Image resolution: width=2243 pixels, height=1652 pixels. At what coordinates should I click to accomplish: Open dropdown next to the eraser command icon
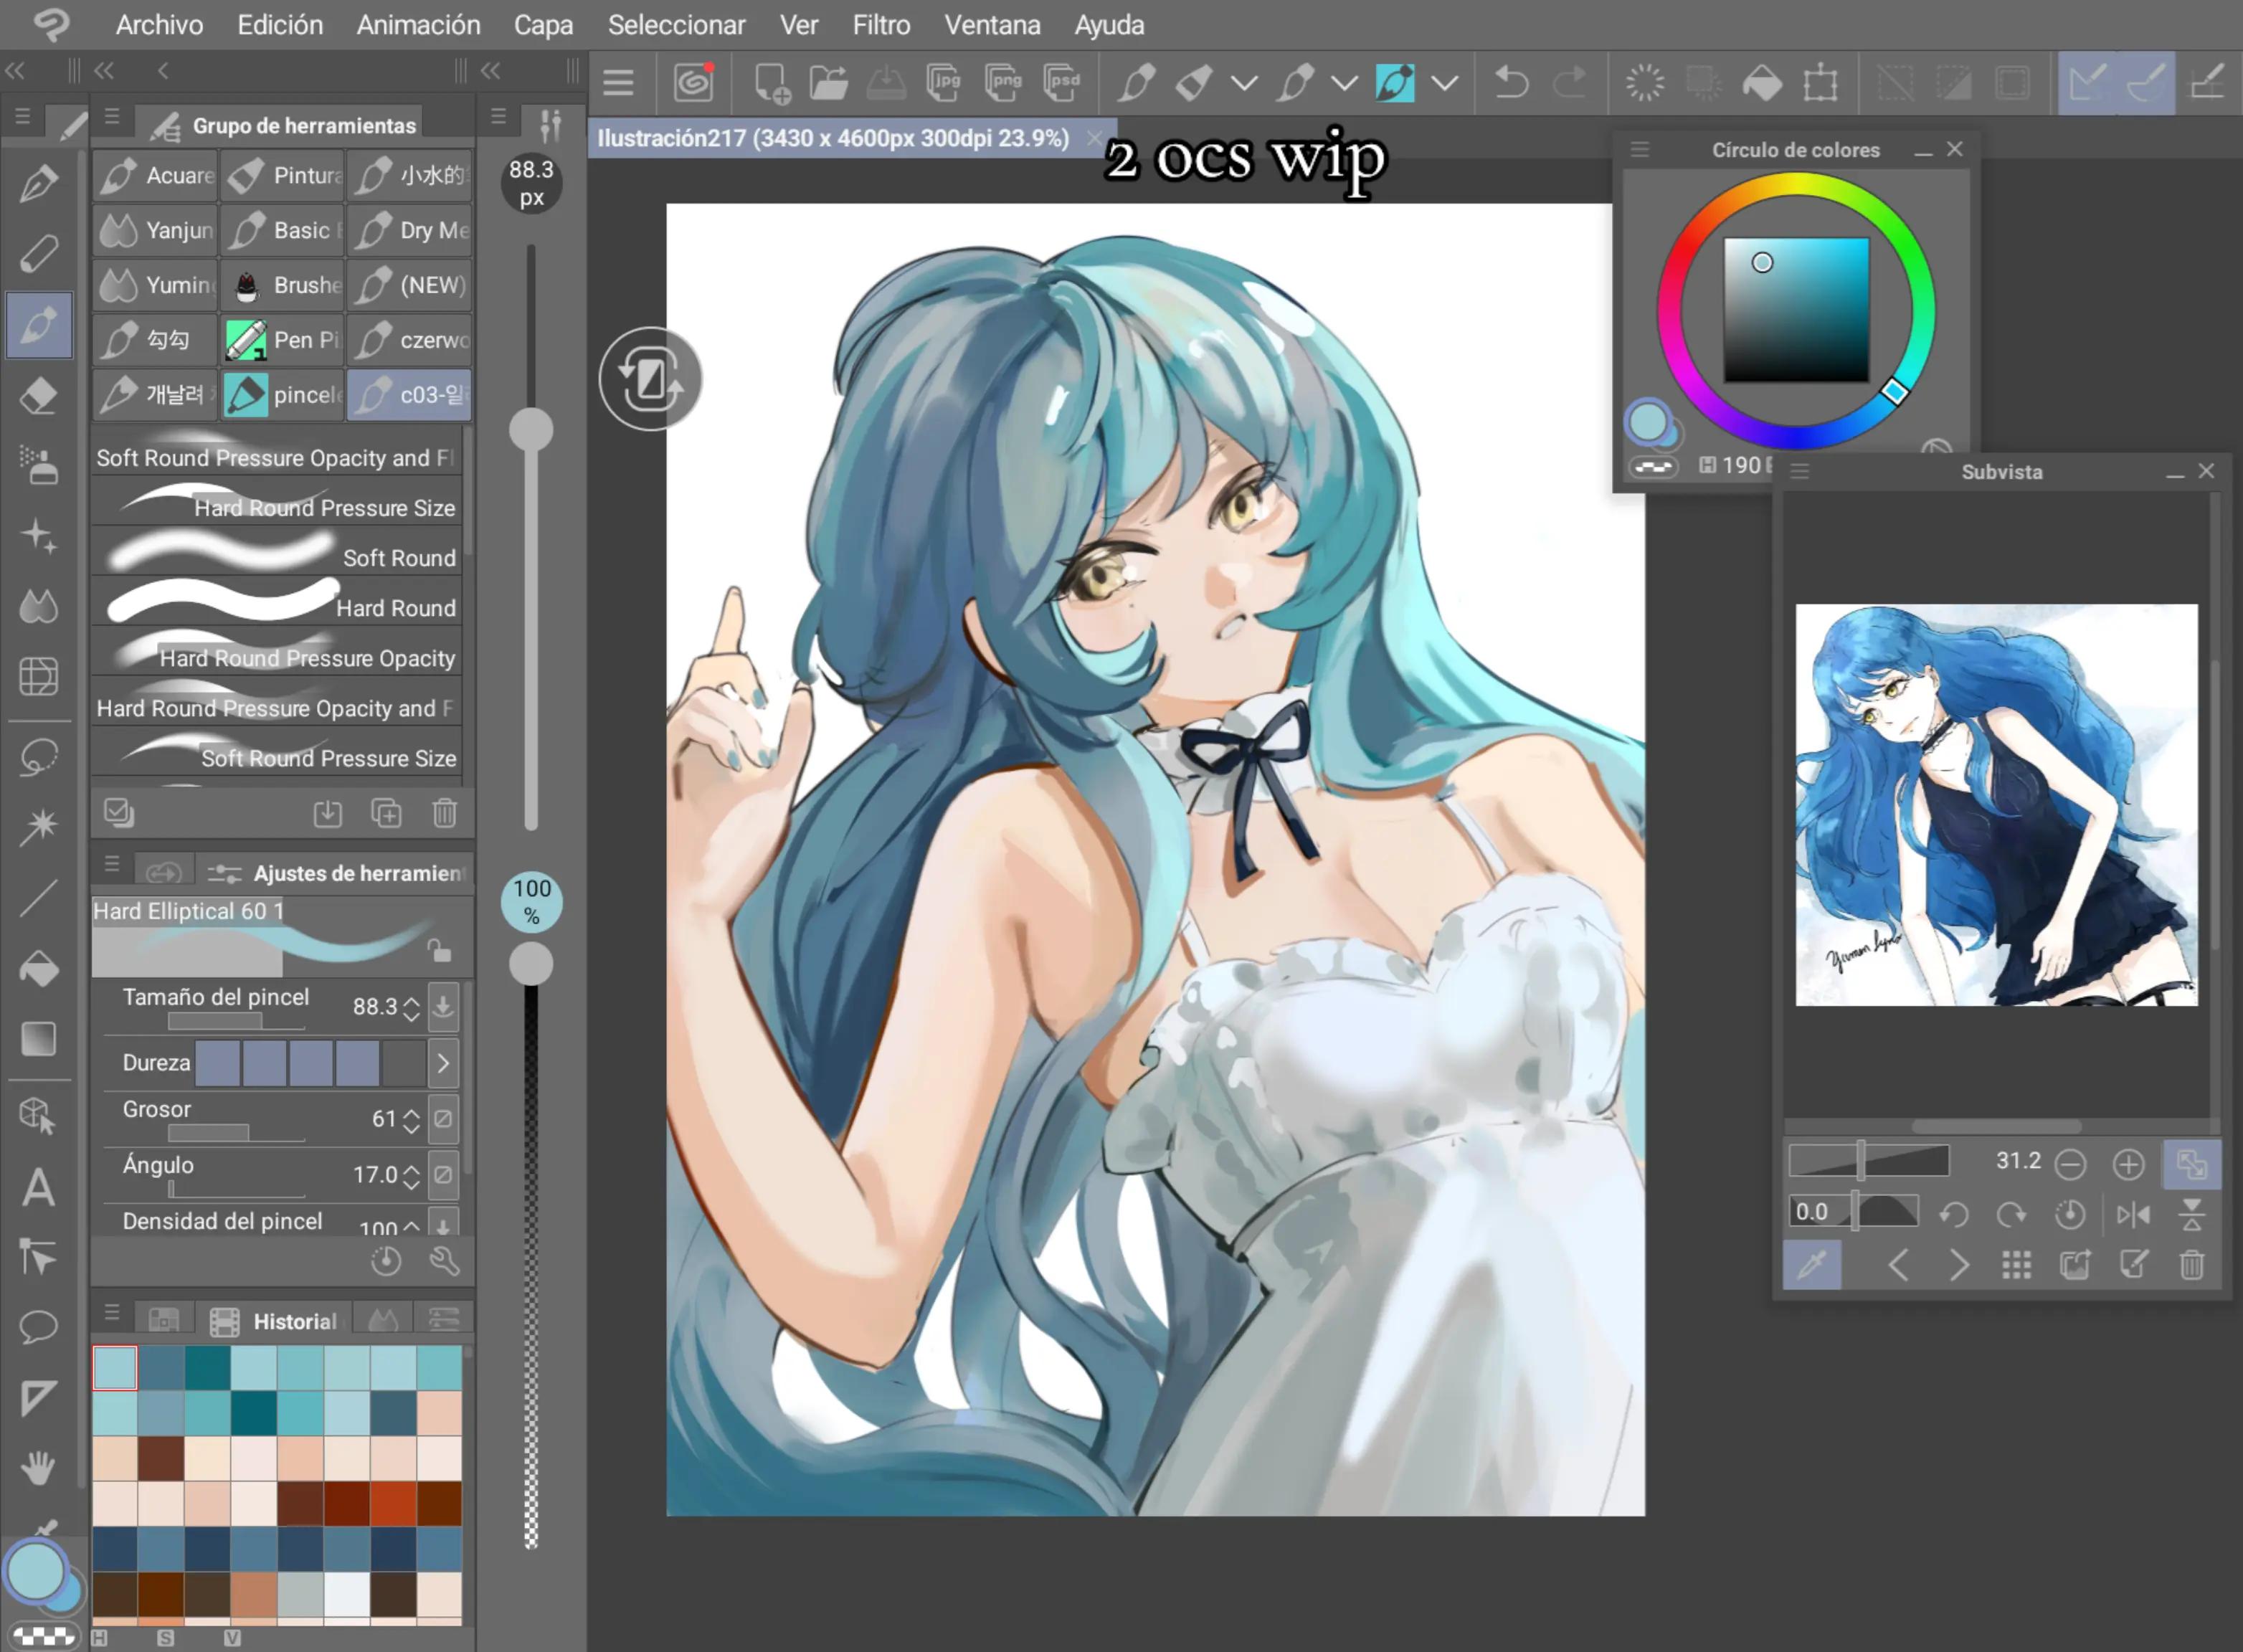(1244, 83)
